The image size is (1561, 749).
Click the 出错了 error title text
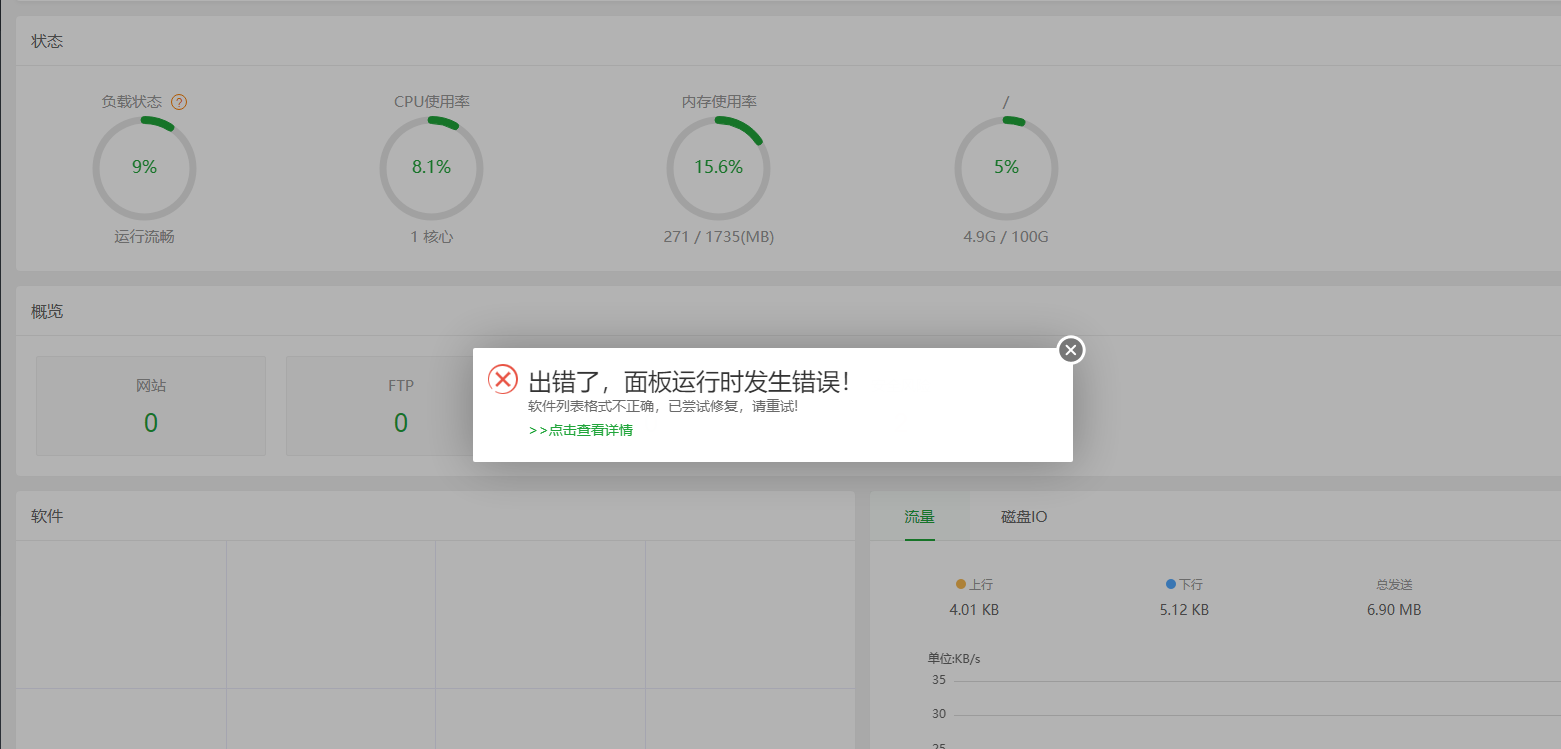[690, 381]
